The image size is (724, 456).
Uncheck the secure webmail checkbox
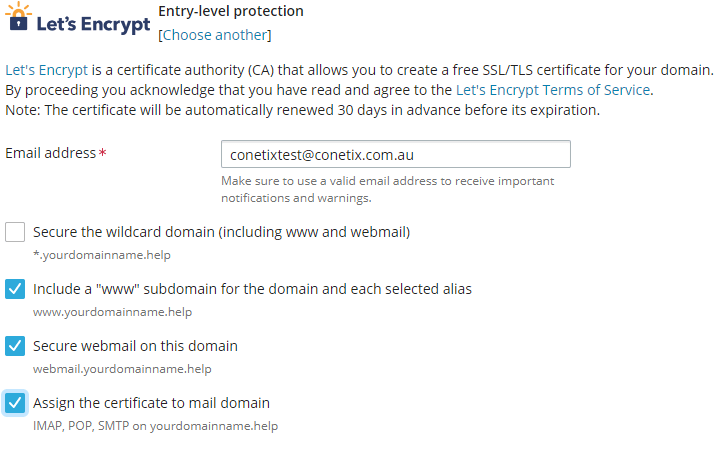[15, 346]
